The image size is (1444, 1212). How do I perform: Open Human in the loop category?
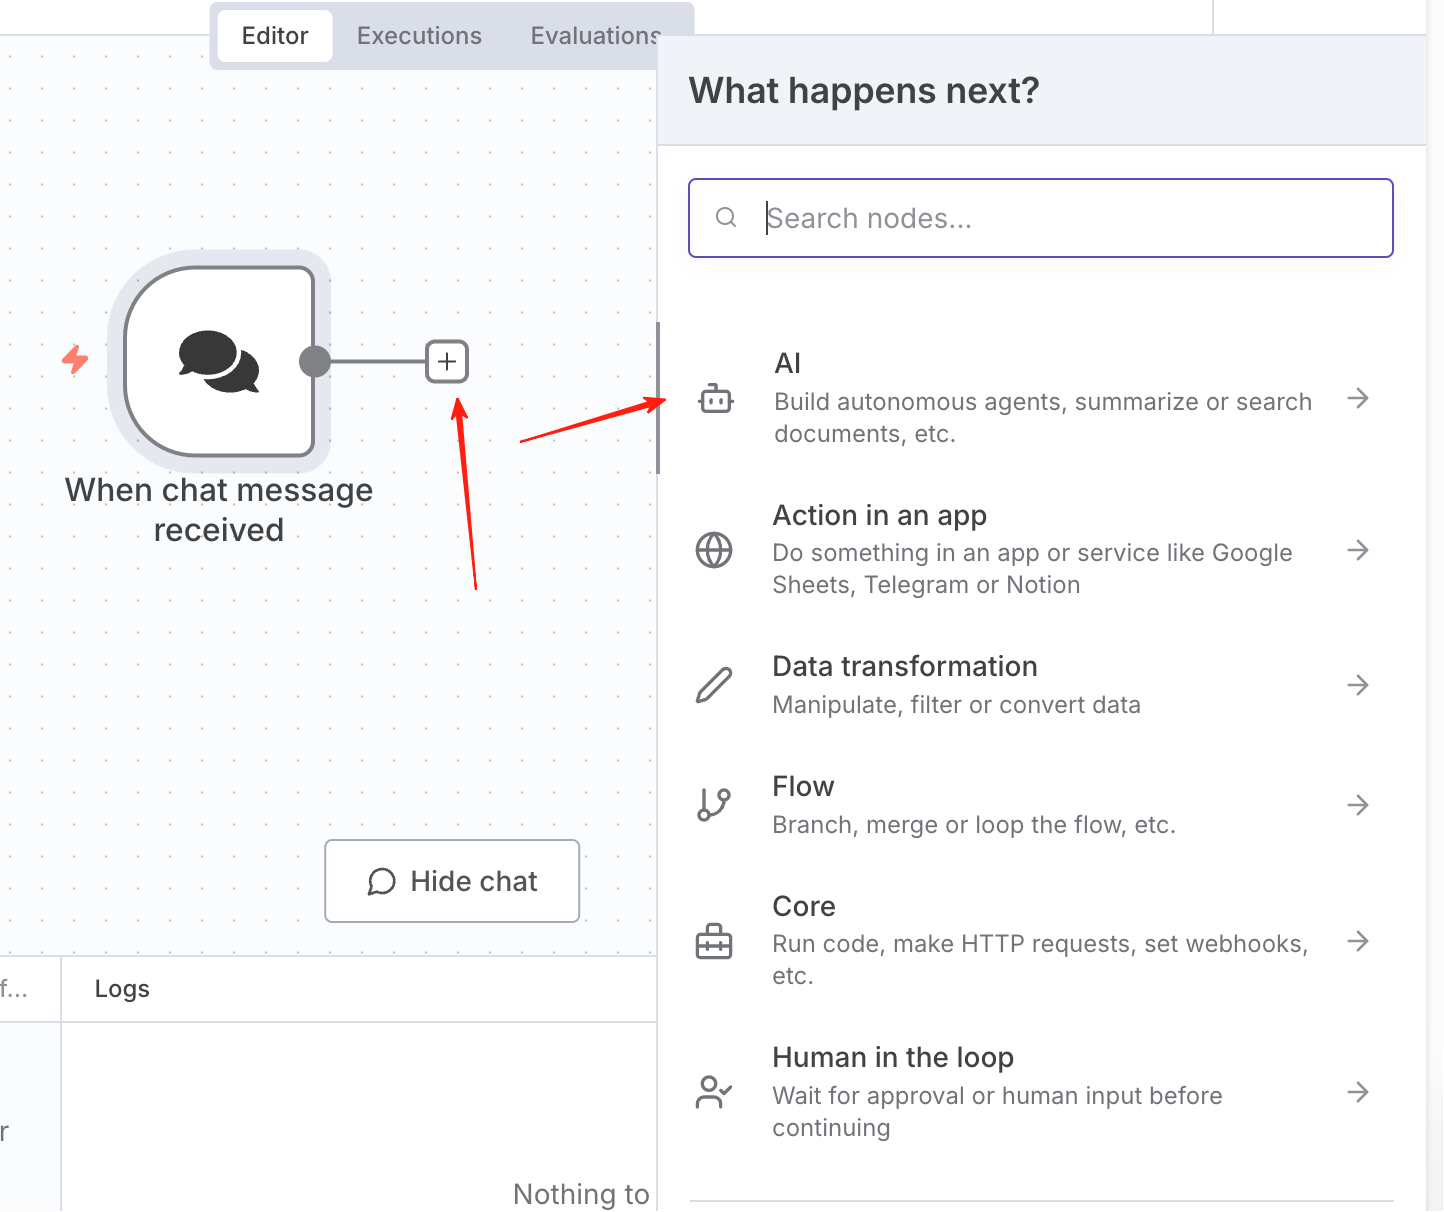(x=1041, y=1092)
